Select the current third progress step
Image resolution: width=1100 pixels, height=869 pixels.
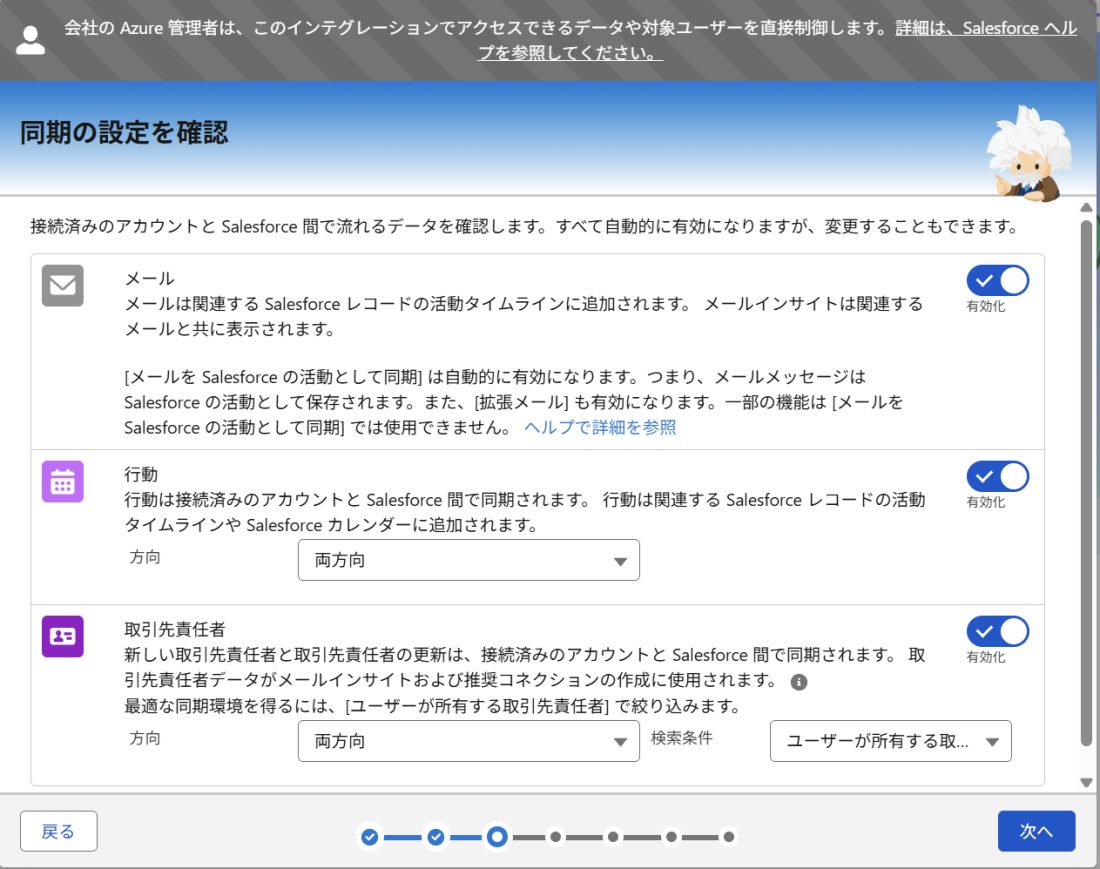point(497,837)
